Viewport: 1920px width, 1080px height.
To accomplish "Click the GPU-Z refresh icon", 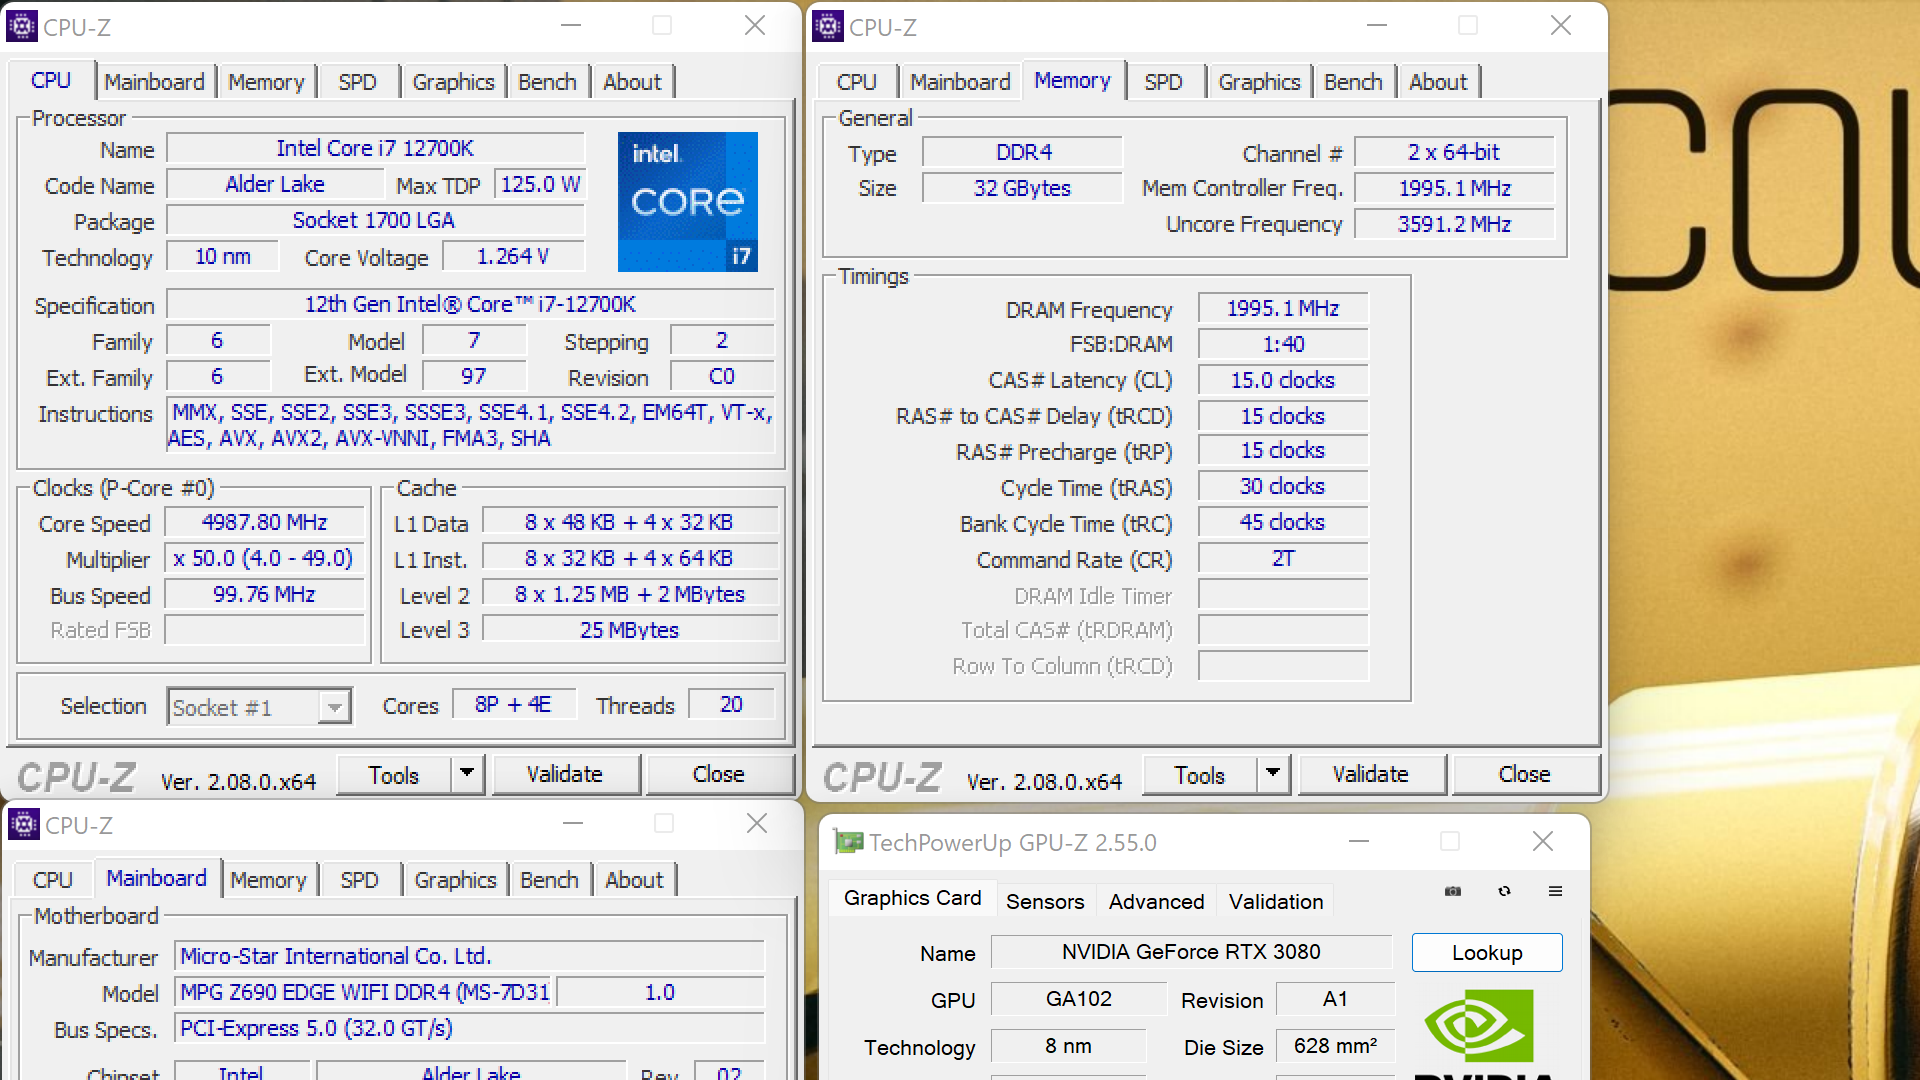I will tap(1504, 891).
